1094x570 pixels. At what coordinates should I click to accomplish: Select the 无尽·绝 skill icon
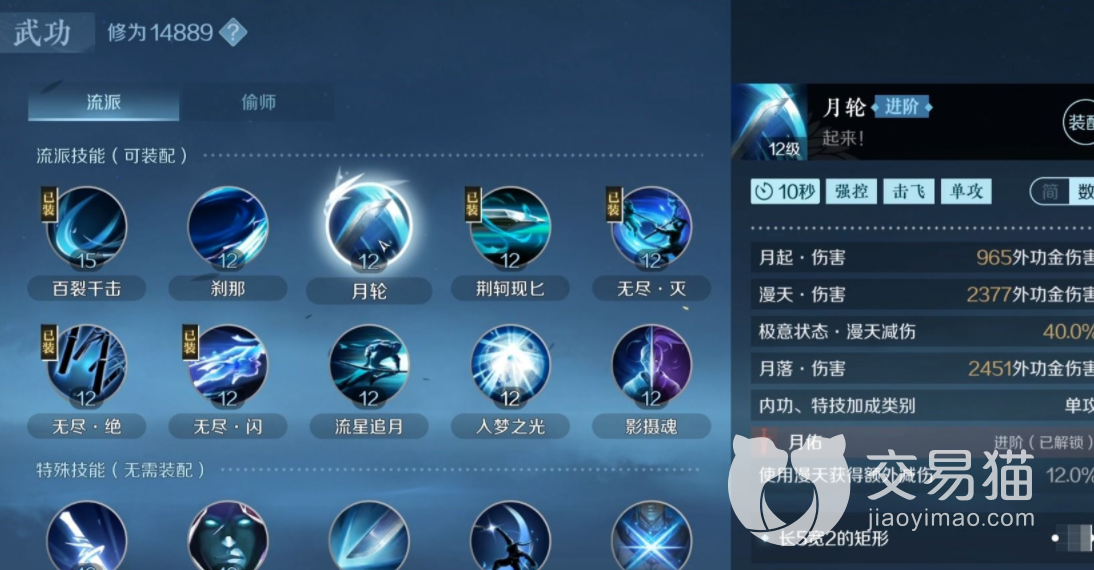tap(87, 366)
